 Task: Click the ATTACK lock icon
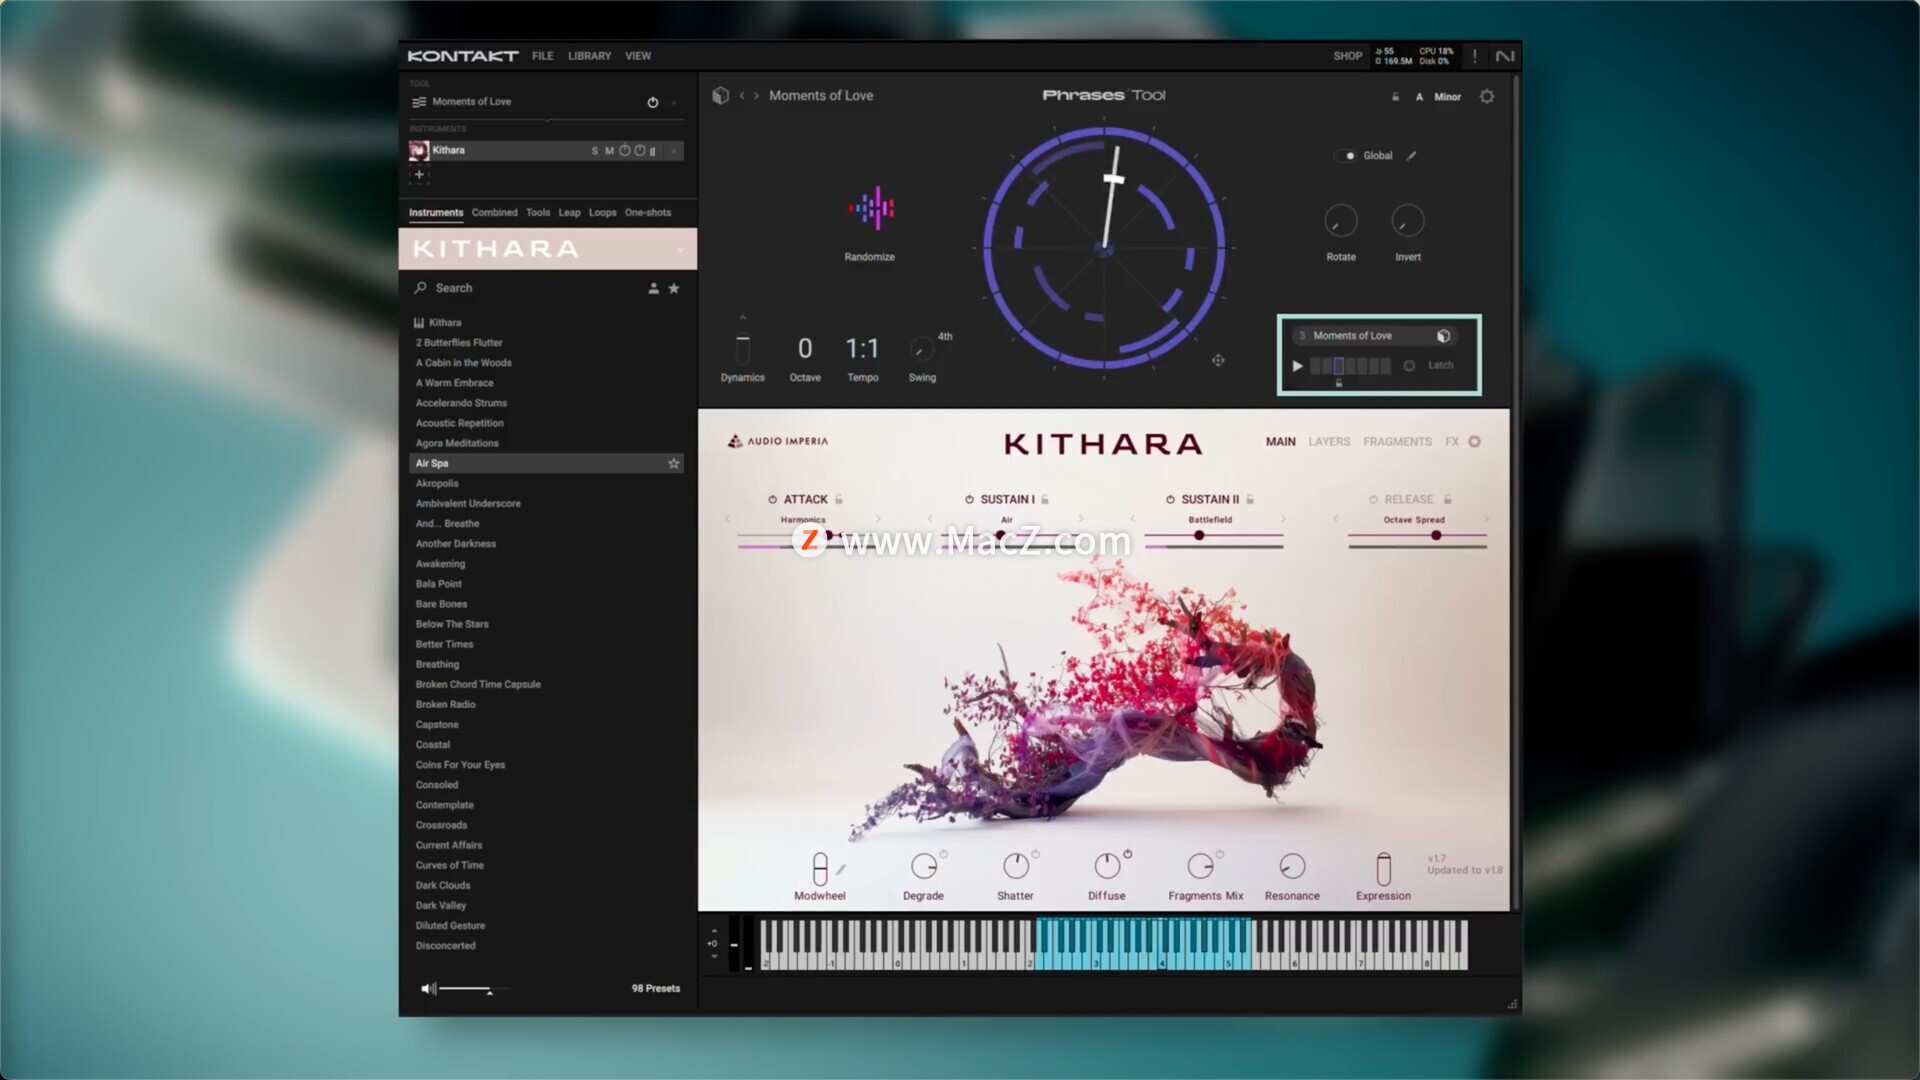(x=839, y=499)
